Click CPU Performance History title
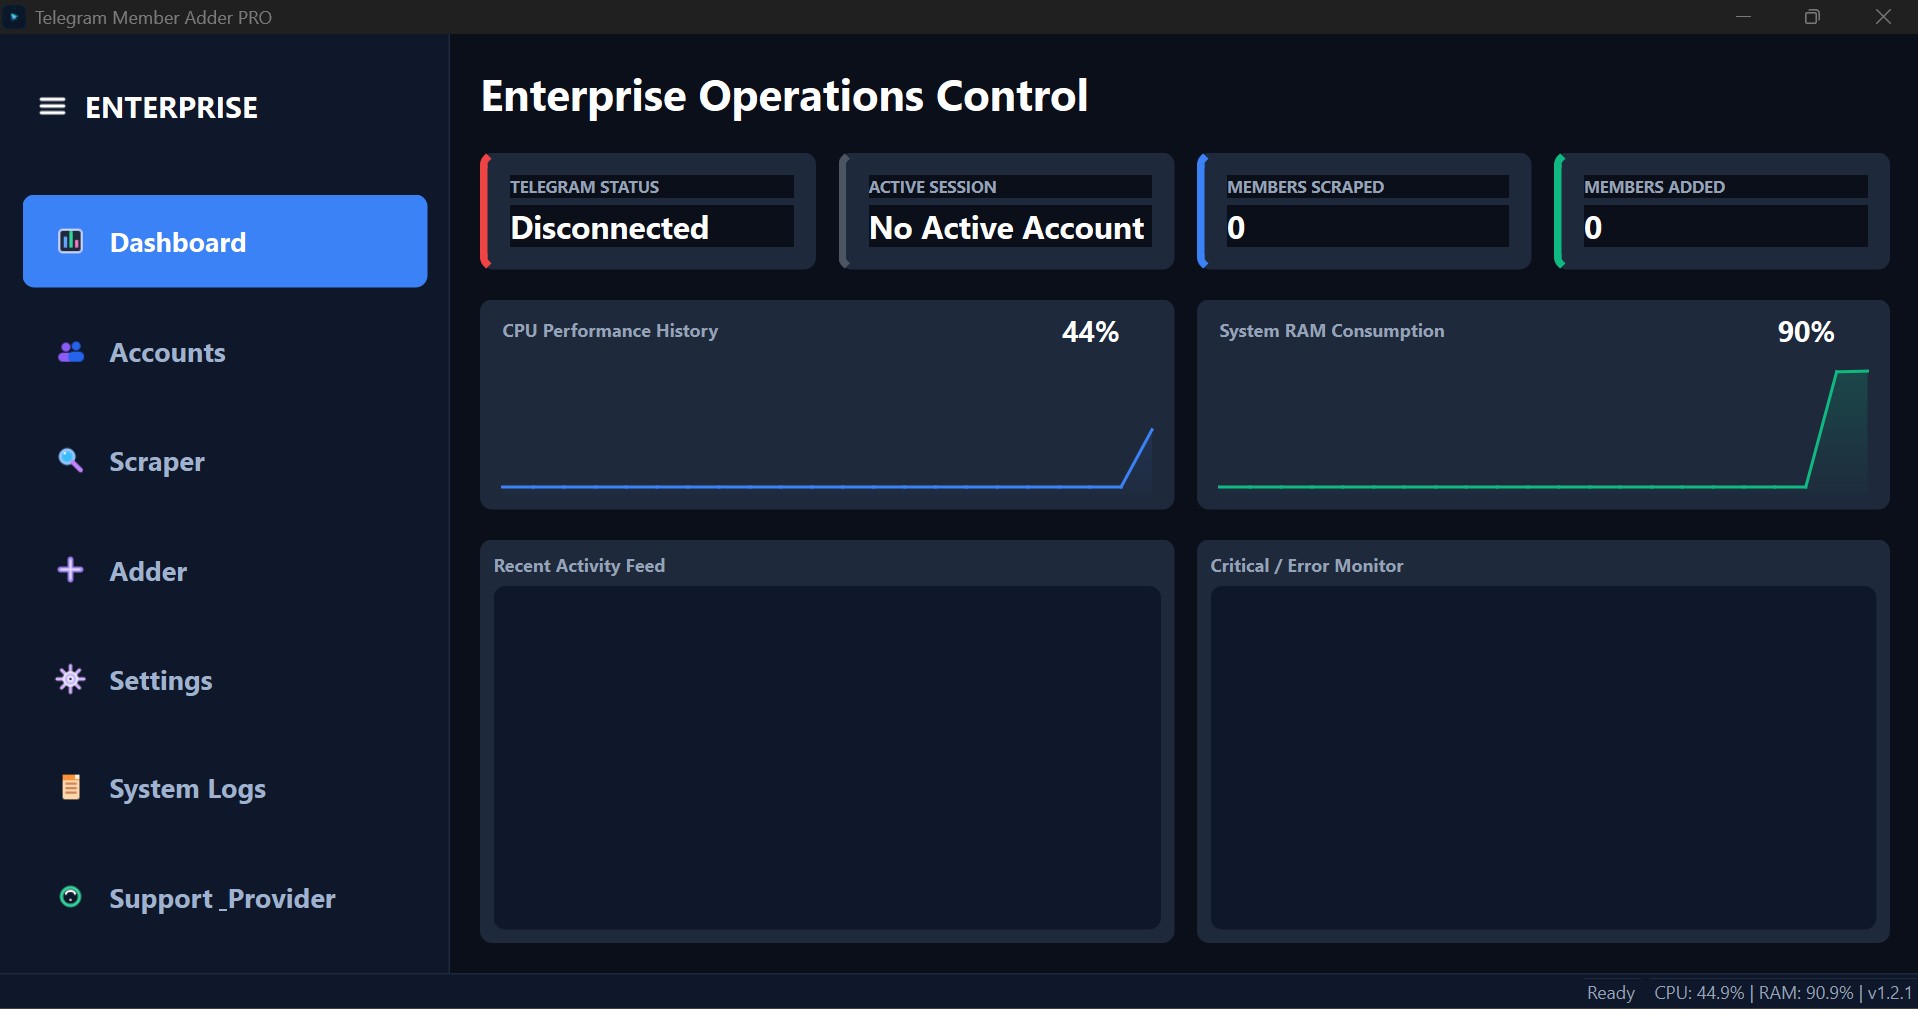This screenshot has width=1918, height=1009. click(x=610, y=331)
